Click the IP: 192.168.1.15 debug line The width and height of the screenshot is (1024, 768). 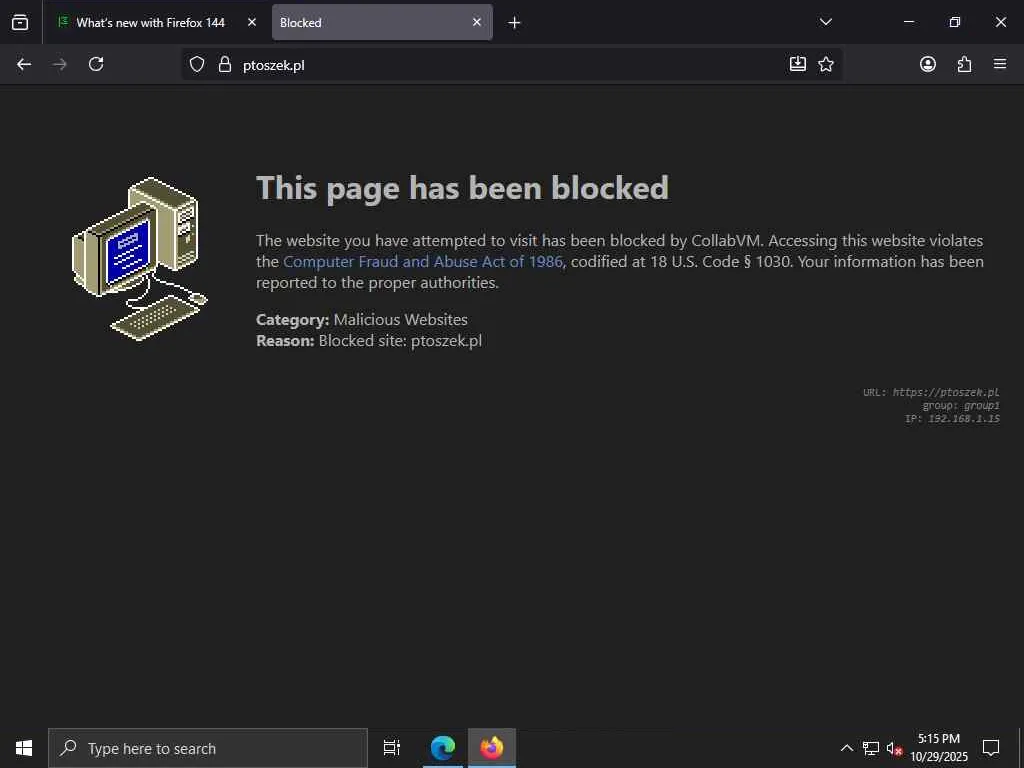952,419
